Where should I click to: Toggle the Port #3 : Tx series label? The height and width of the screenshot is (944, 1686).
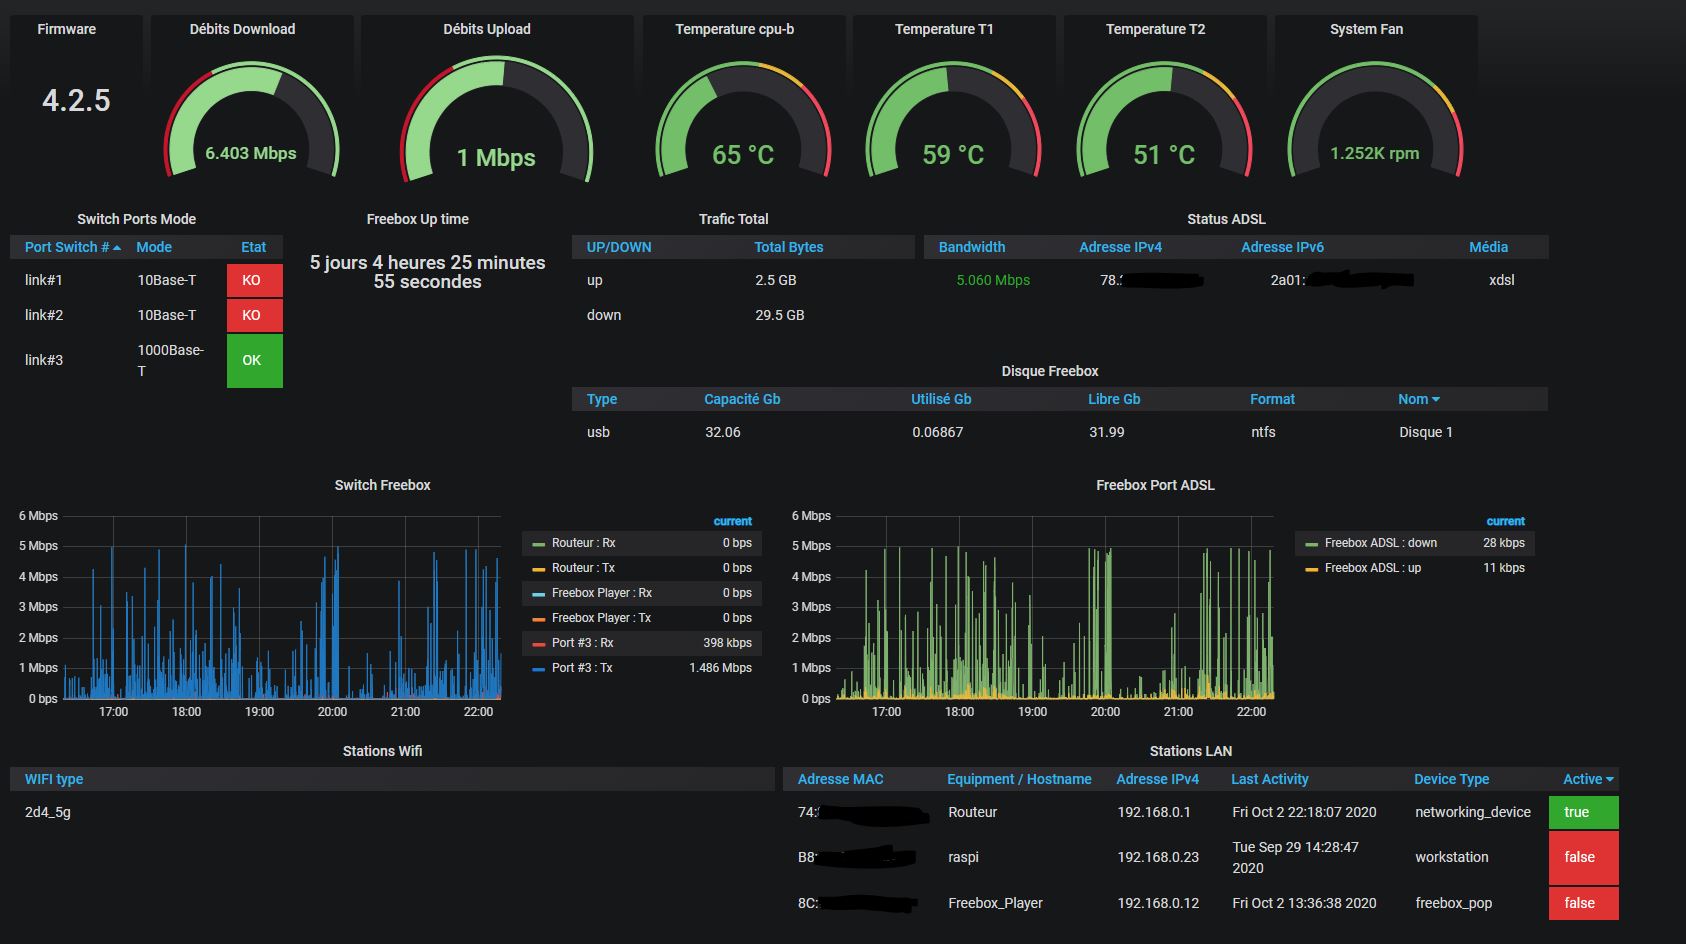pos(582,668)
